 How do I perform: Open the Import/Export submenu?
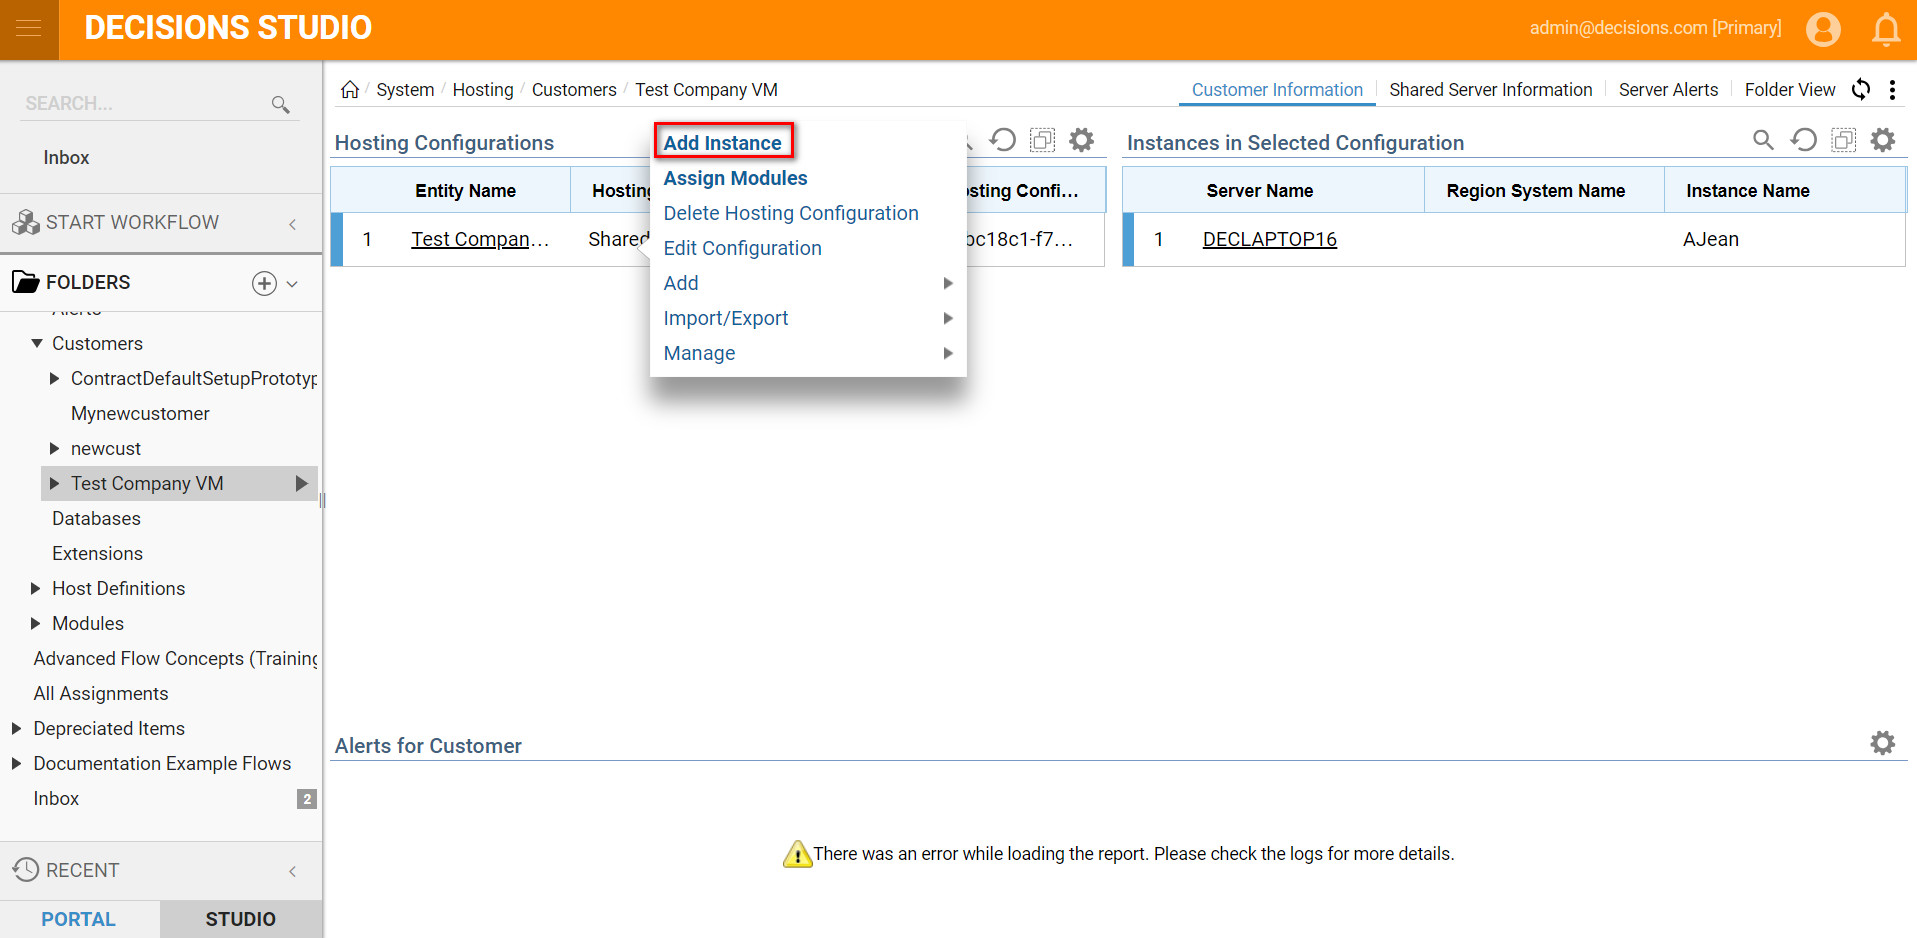click(x=808, y=318)
